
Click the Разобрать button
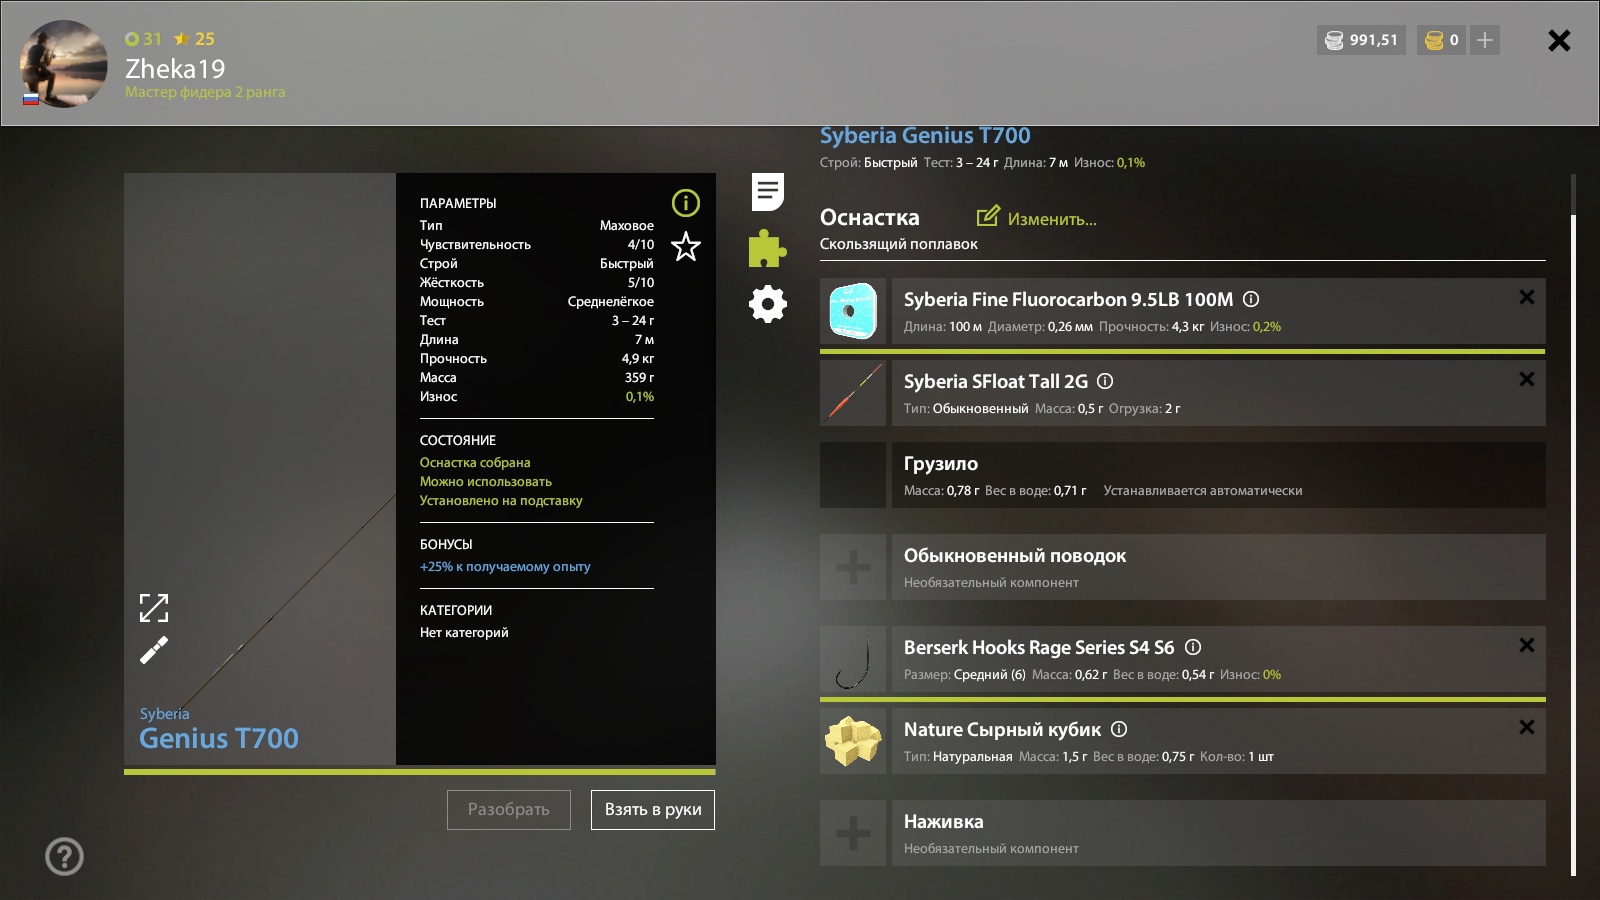pos(509,810)
